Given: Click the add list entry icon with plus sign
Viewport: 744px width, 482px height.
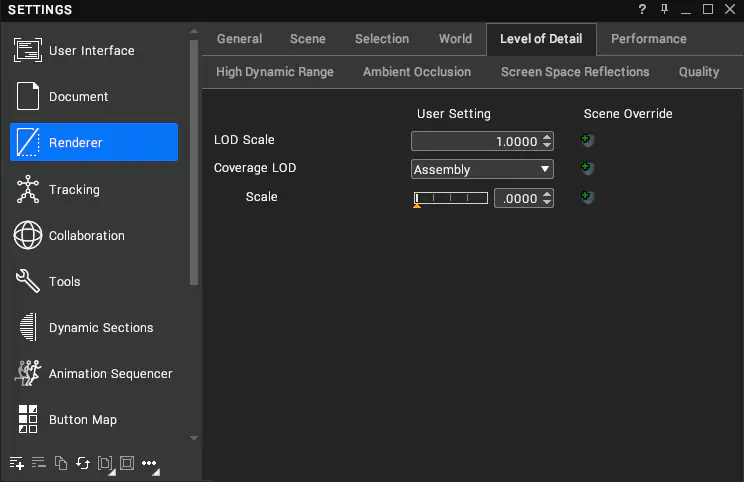Looking at the screenshot, I should point(17,463).
